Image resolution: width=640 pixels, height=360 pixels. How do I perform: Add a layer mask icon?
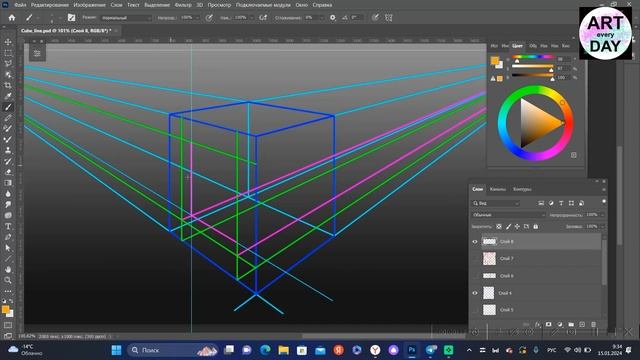pyautogui.click(x=549, y=324)
